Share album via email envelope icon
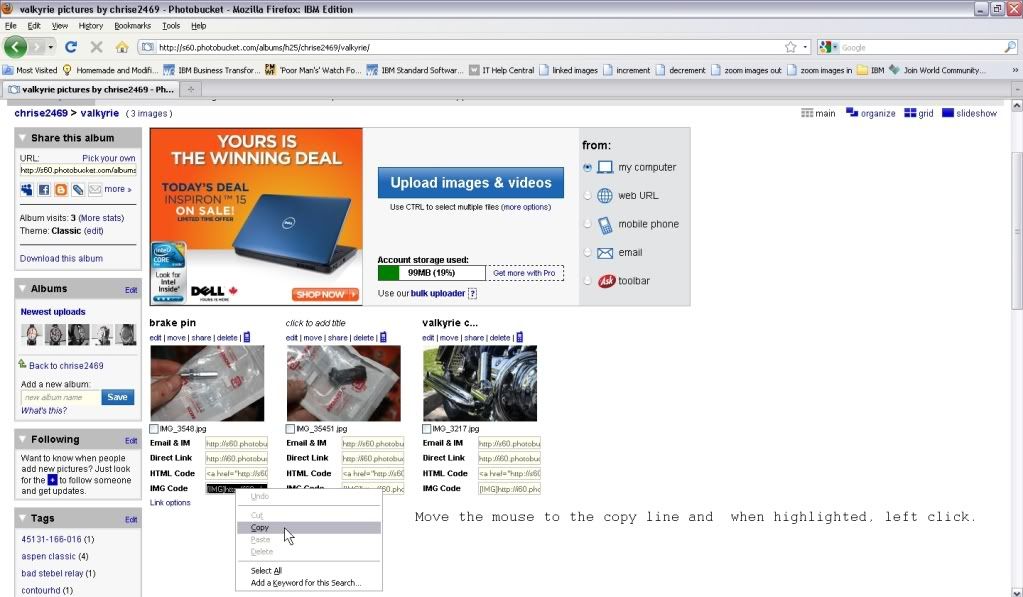Viewport: 1023px width, 597px height. coord(95,189)
